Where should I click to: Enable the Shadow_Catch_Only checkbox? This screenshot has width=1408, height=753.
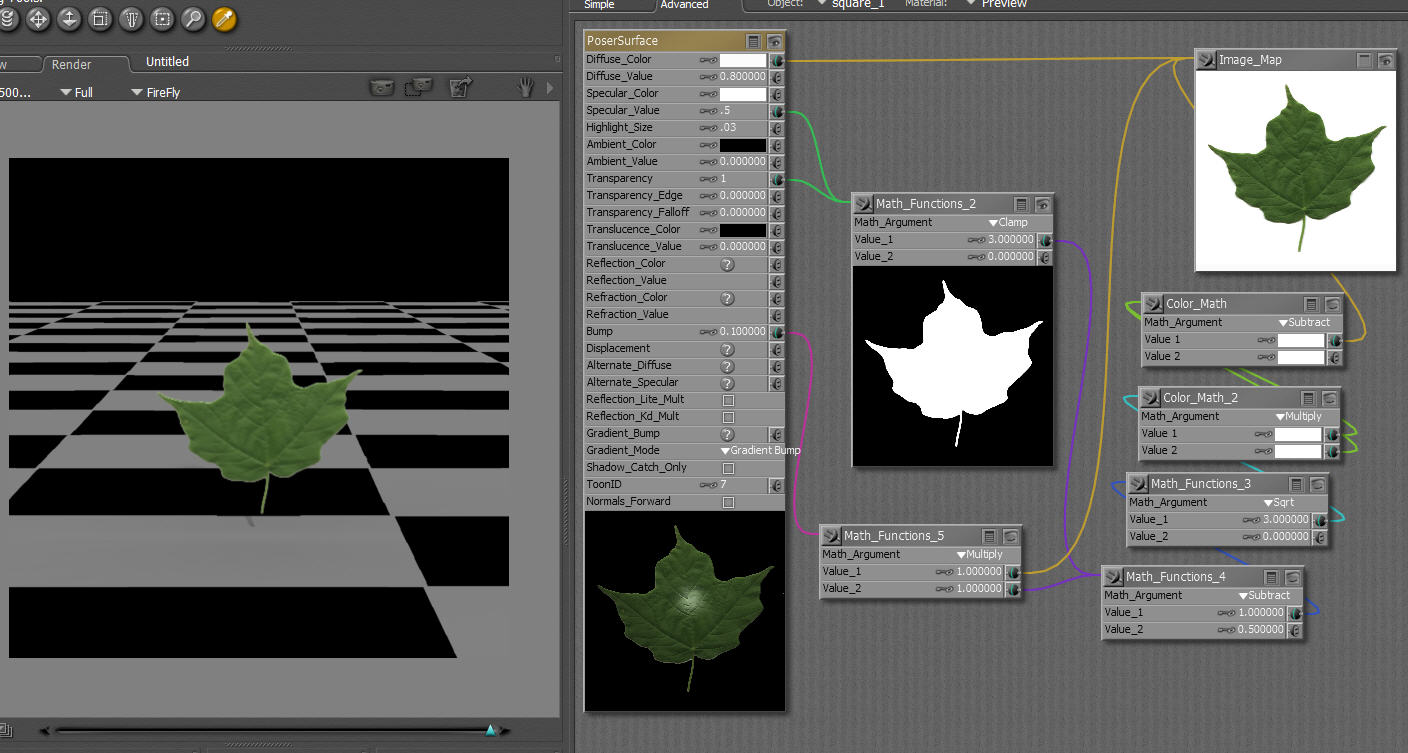point(728,468)
